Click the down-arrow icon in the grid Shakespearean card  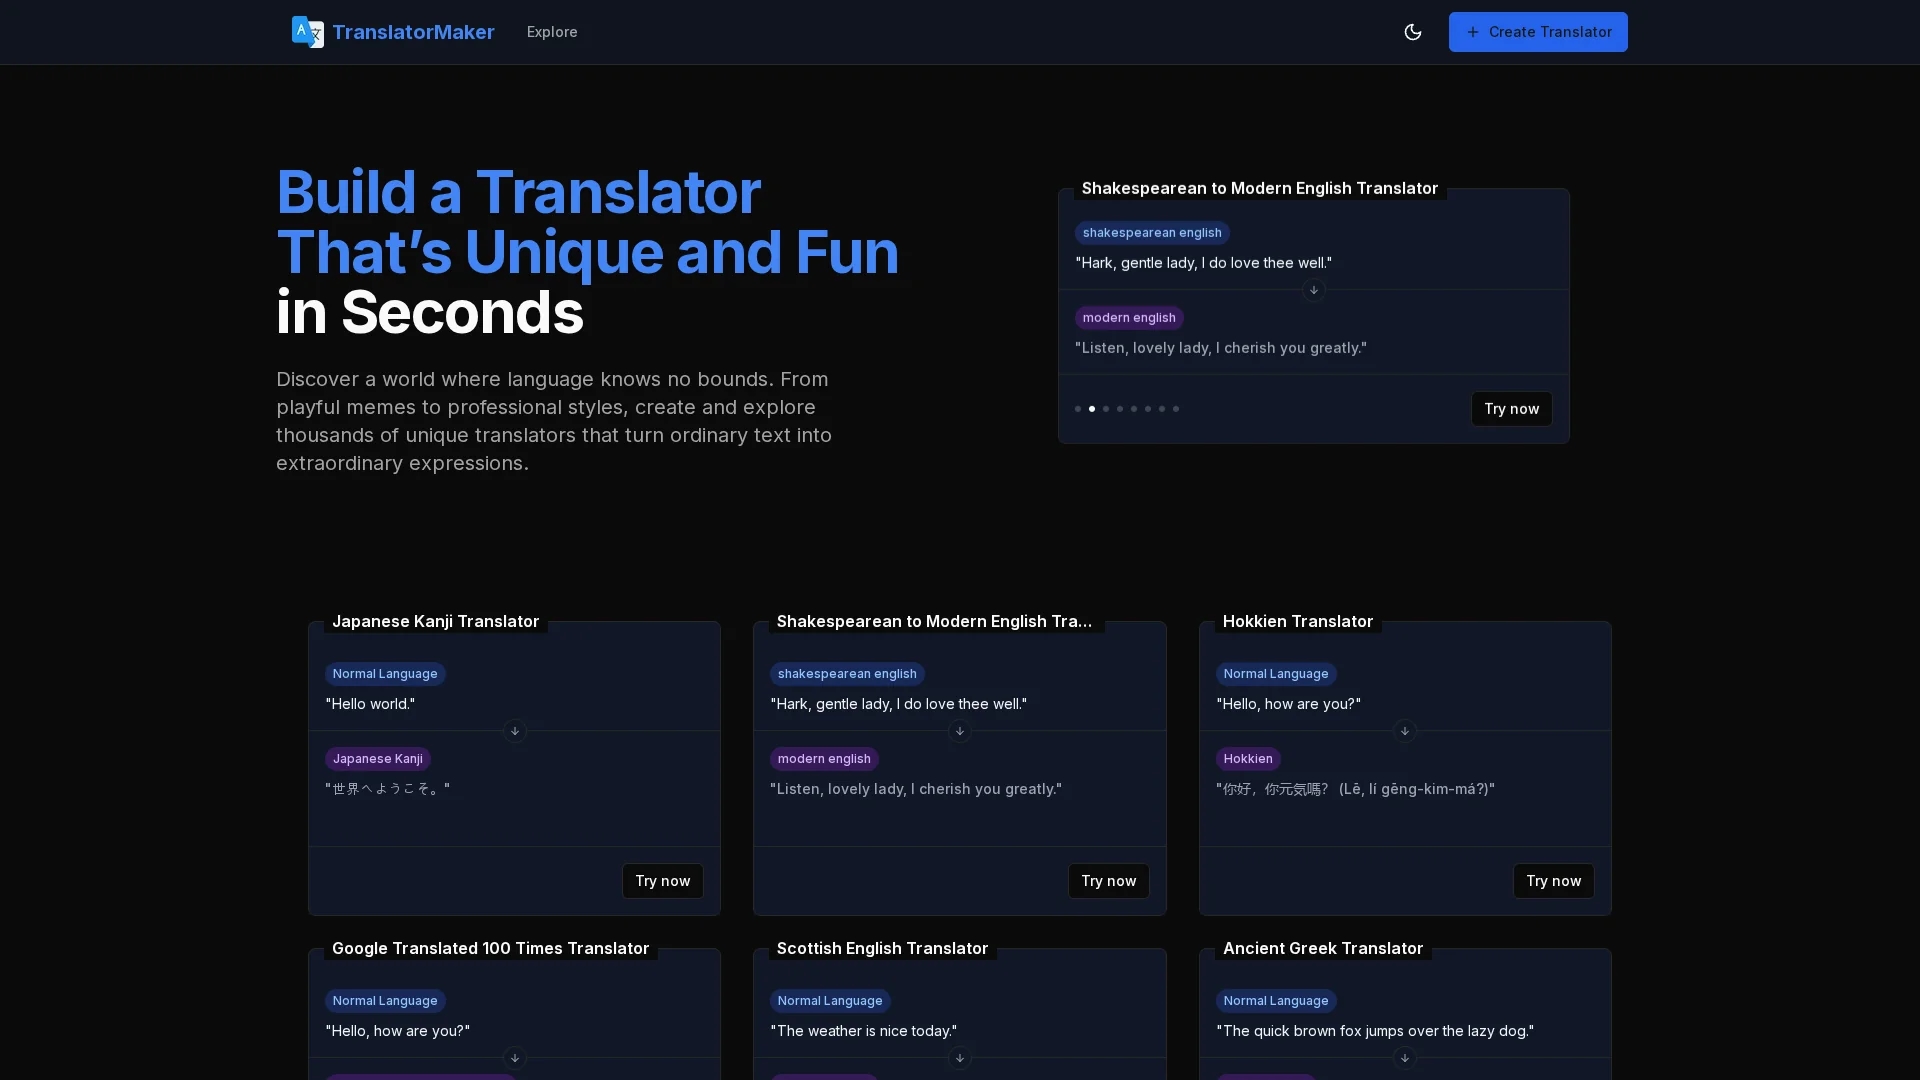click(x=960, y=731)
